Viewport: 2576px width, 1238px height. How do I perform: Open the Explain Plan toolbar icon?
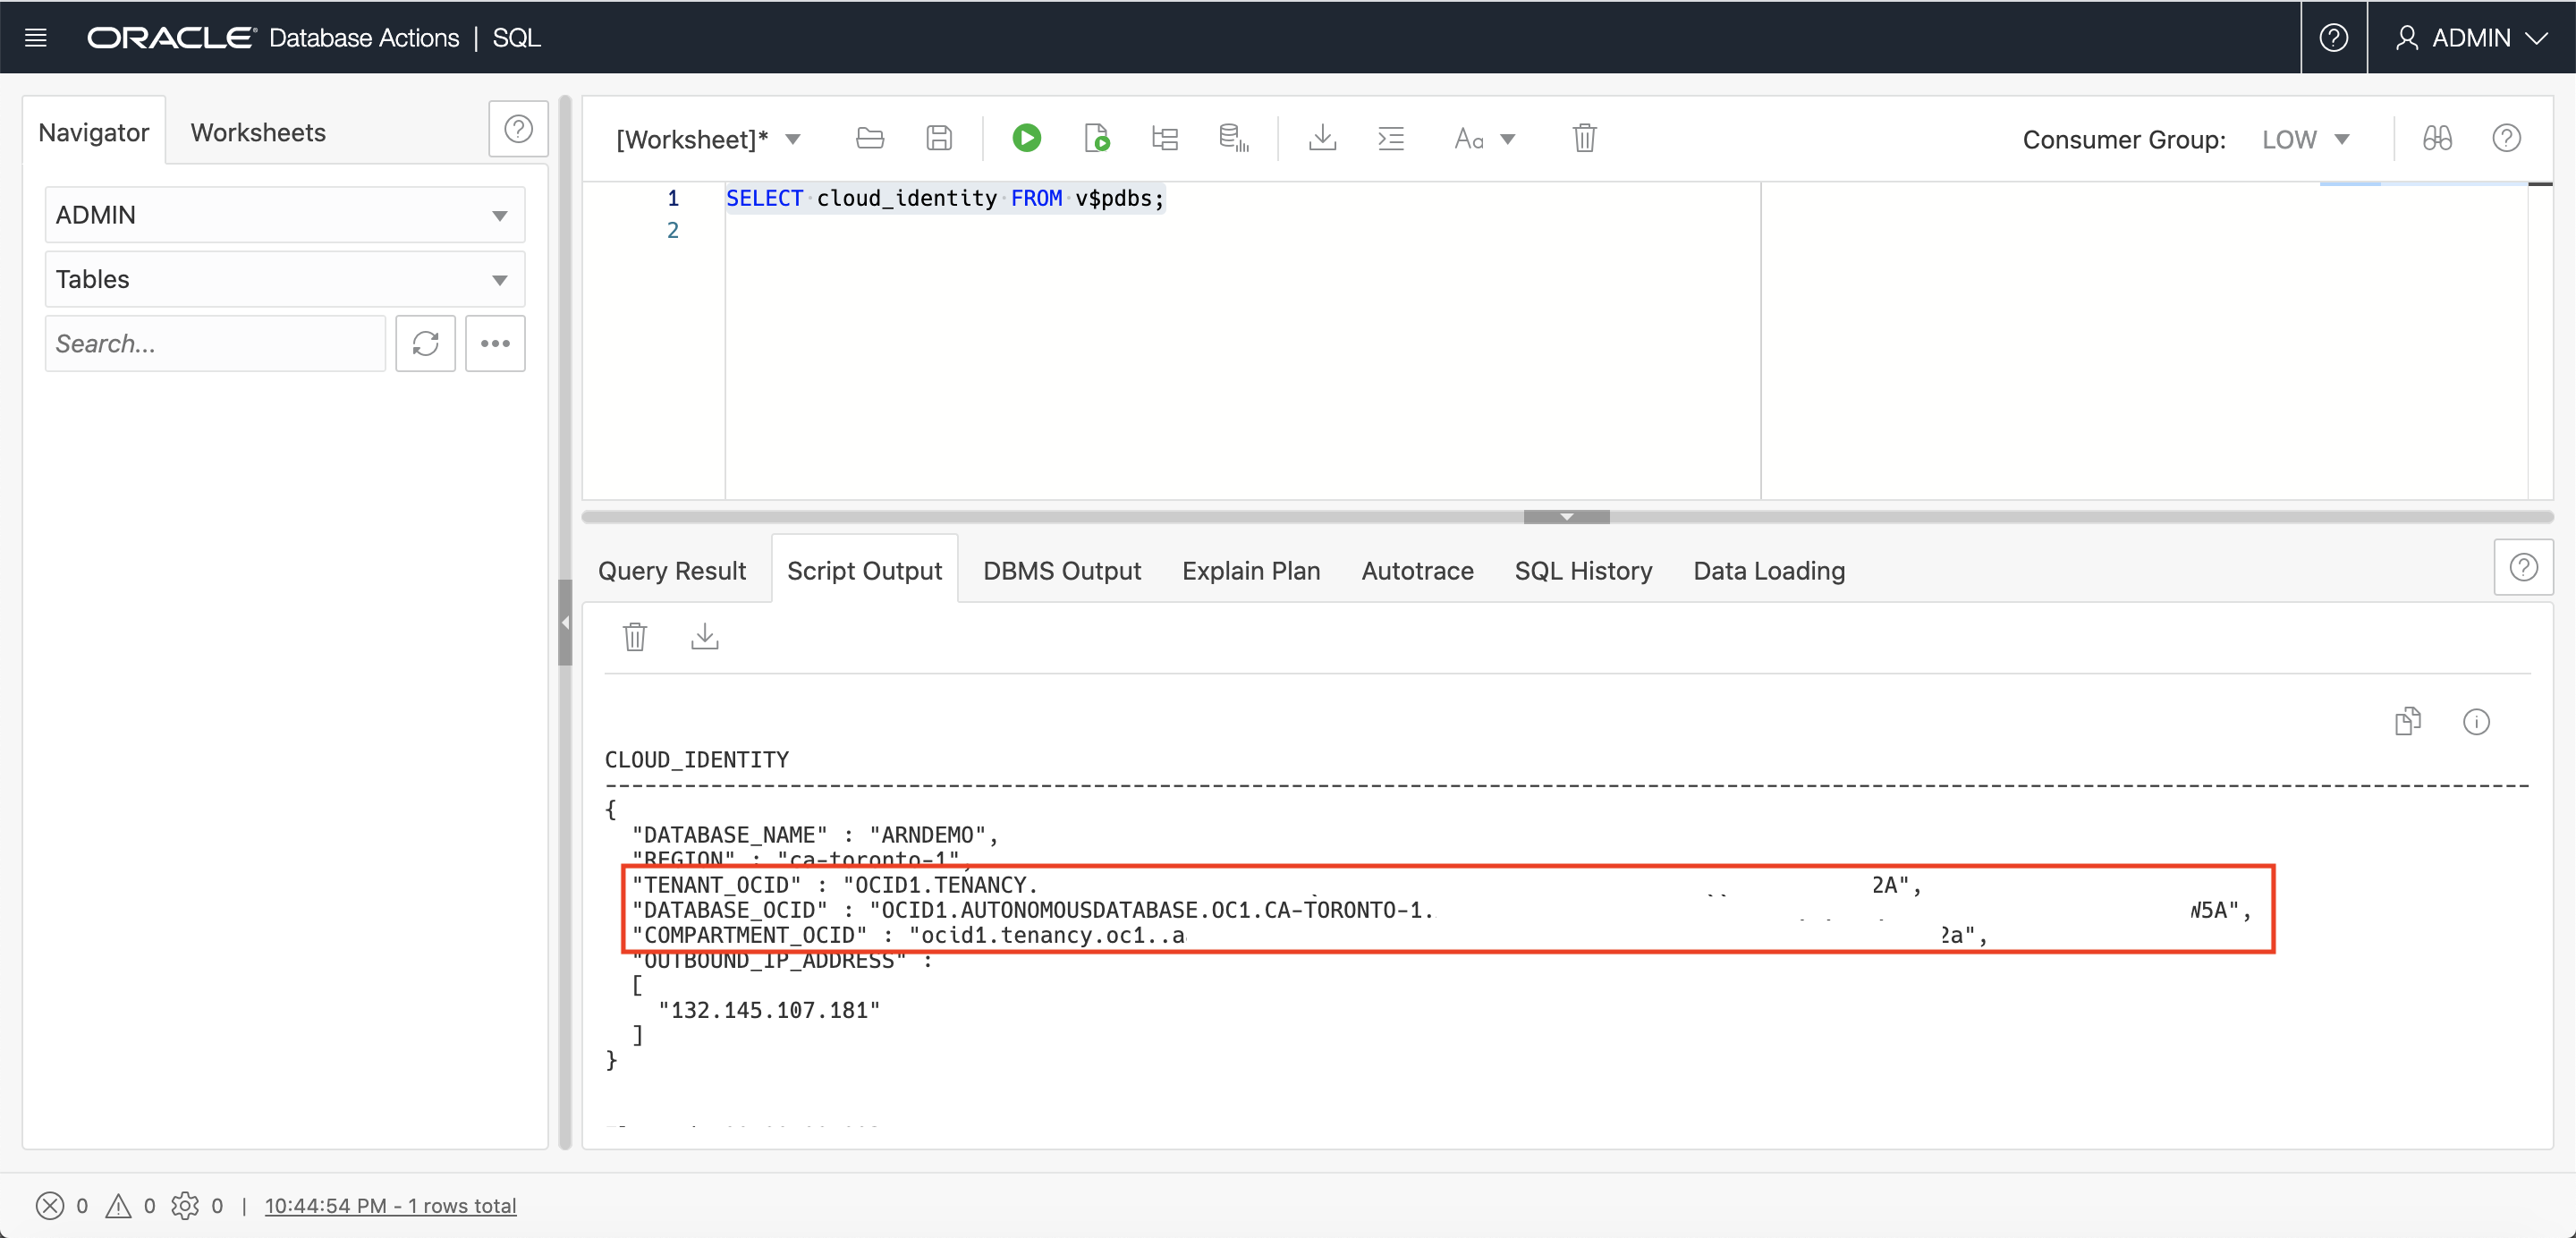click(x=1164, y=138)
